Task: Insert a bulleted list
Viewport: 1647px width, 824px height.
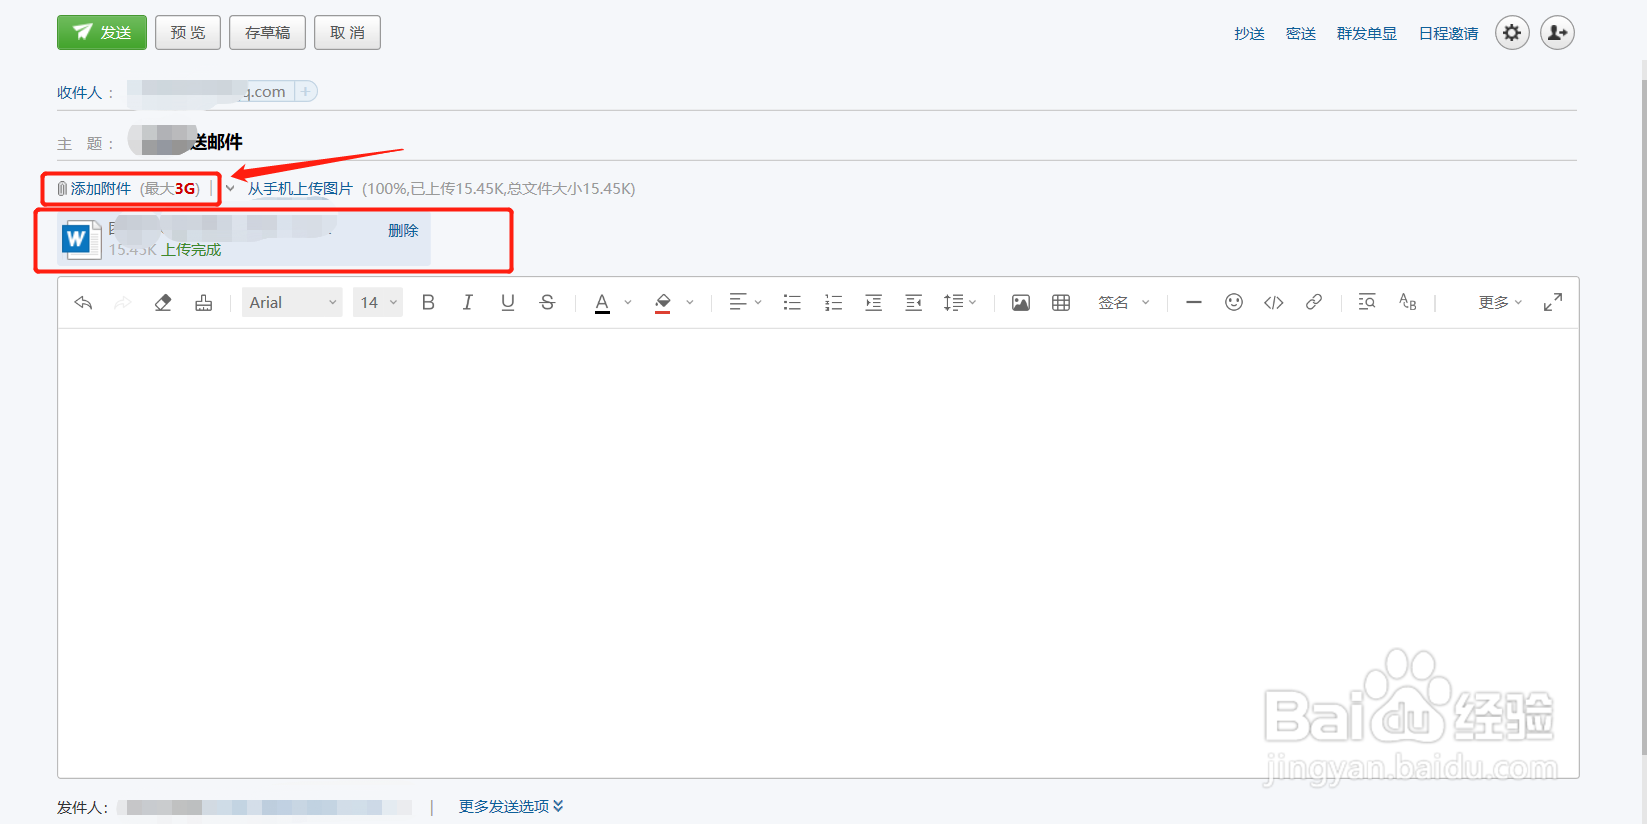Action: click(792, 302)
